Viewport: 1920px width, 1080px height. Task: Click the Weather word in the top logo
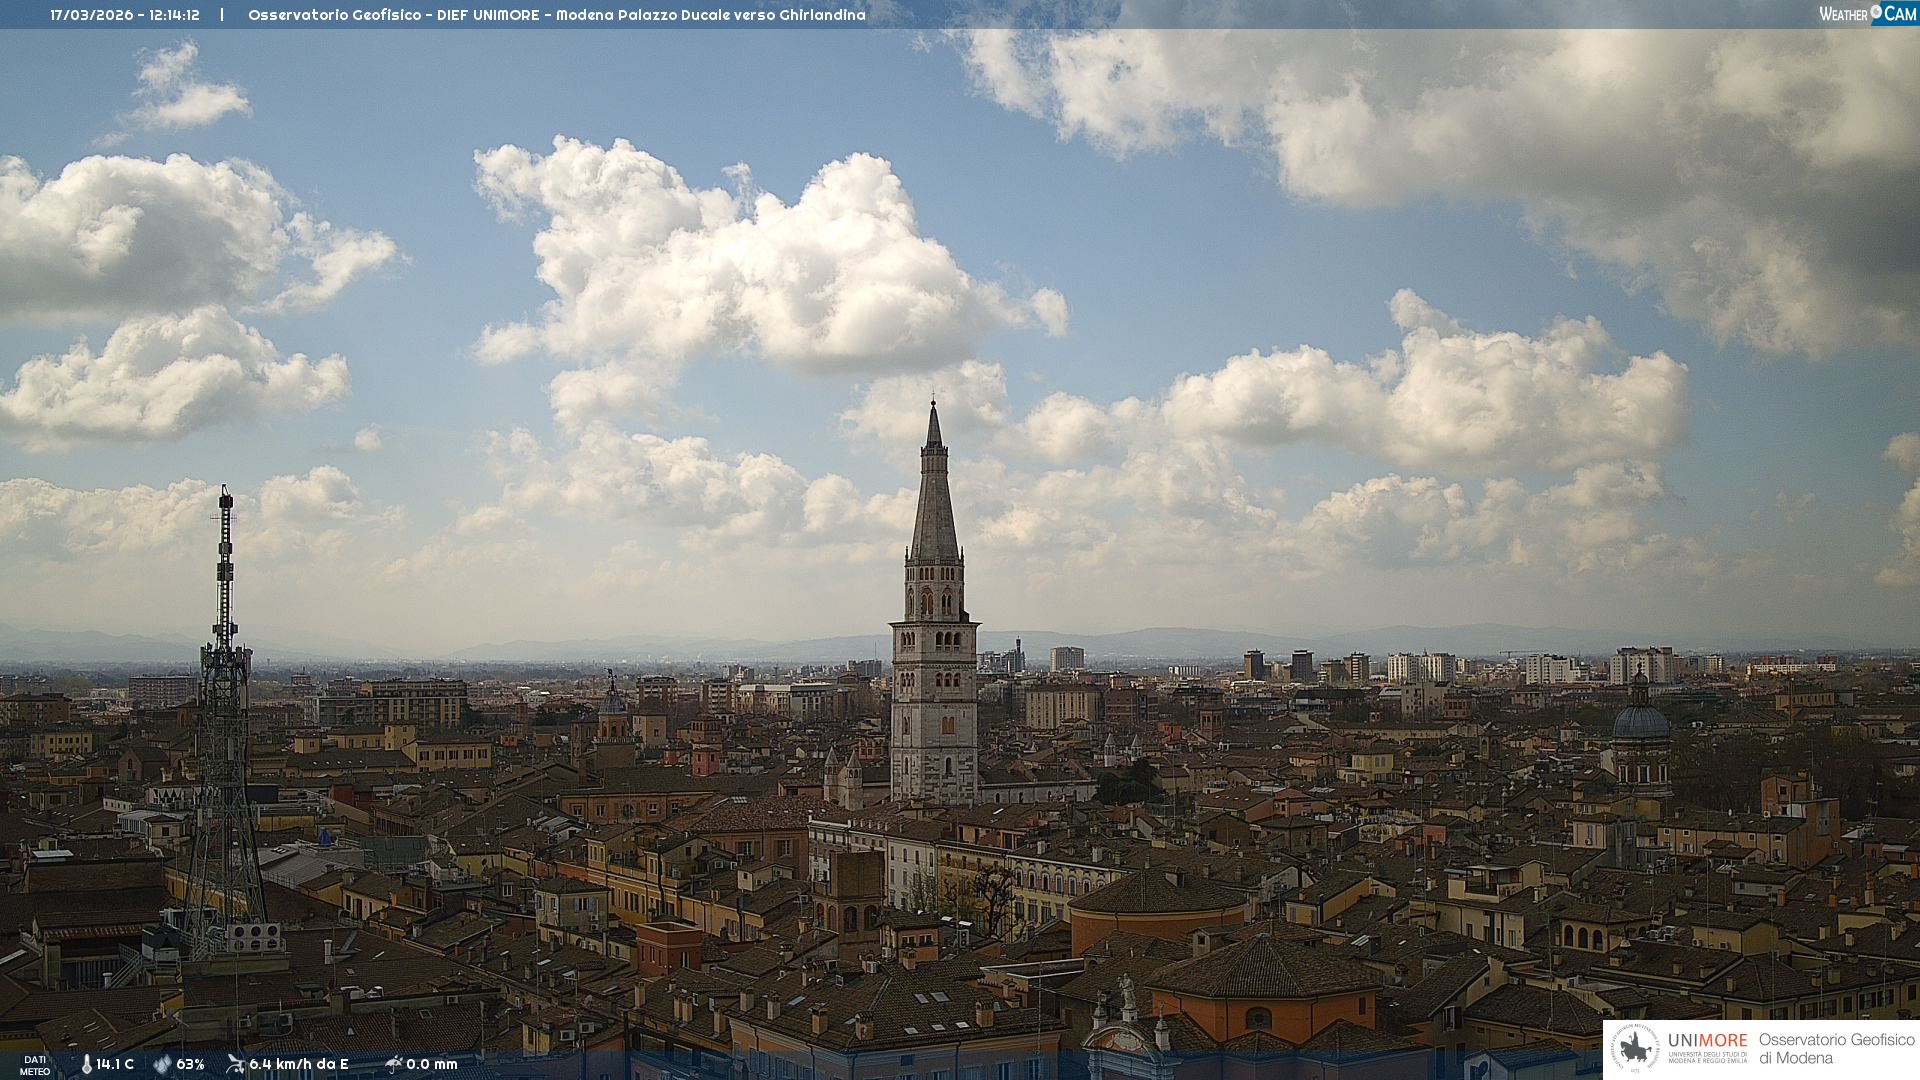1843,14
